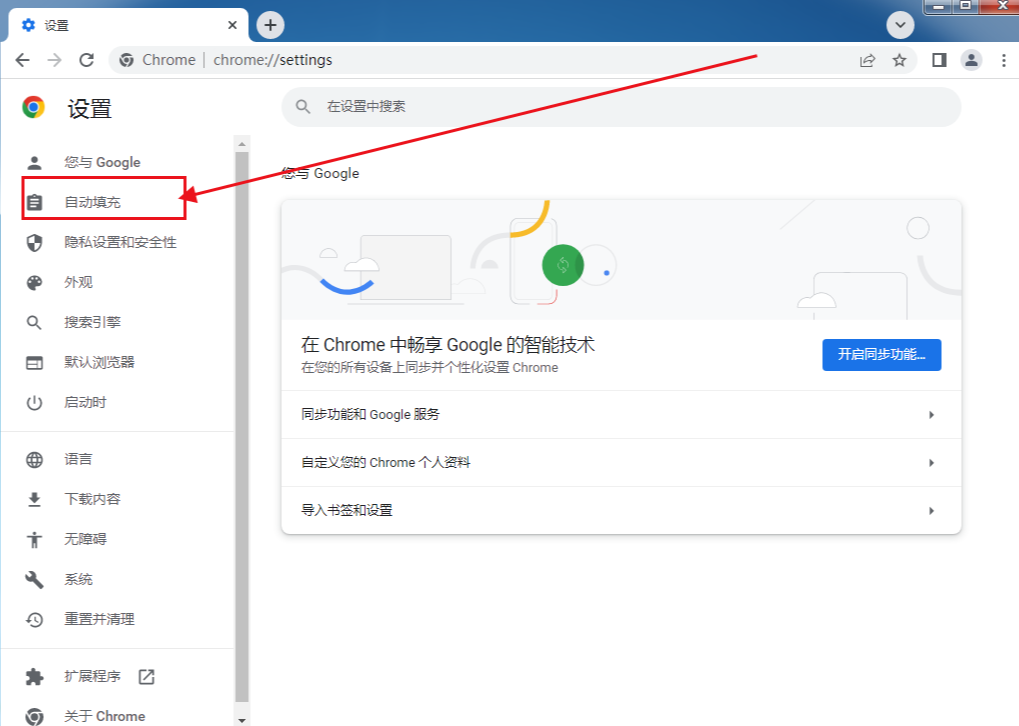The width and height of the screenshot is (1019, 726).
Task: Click the wrench icon for 系统
Action: [x=34, y=580]
